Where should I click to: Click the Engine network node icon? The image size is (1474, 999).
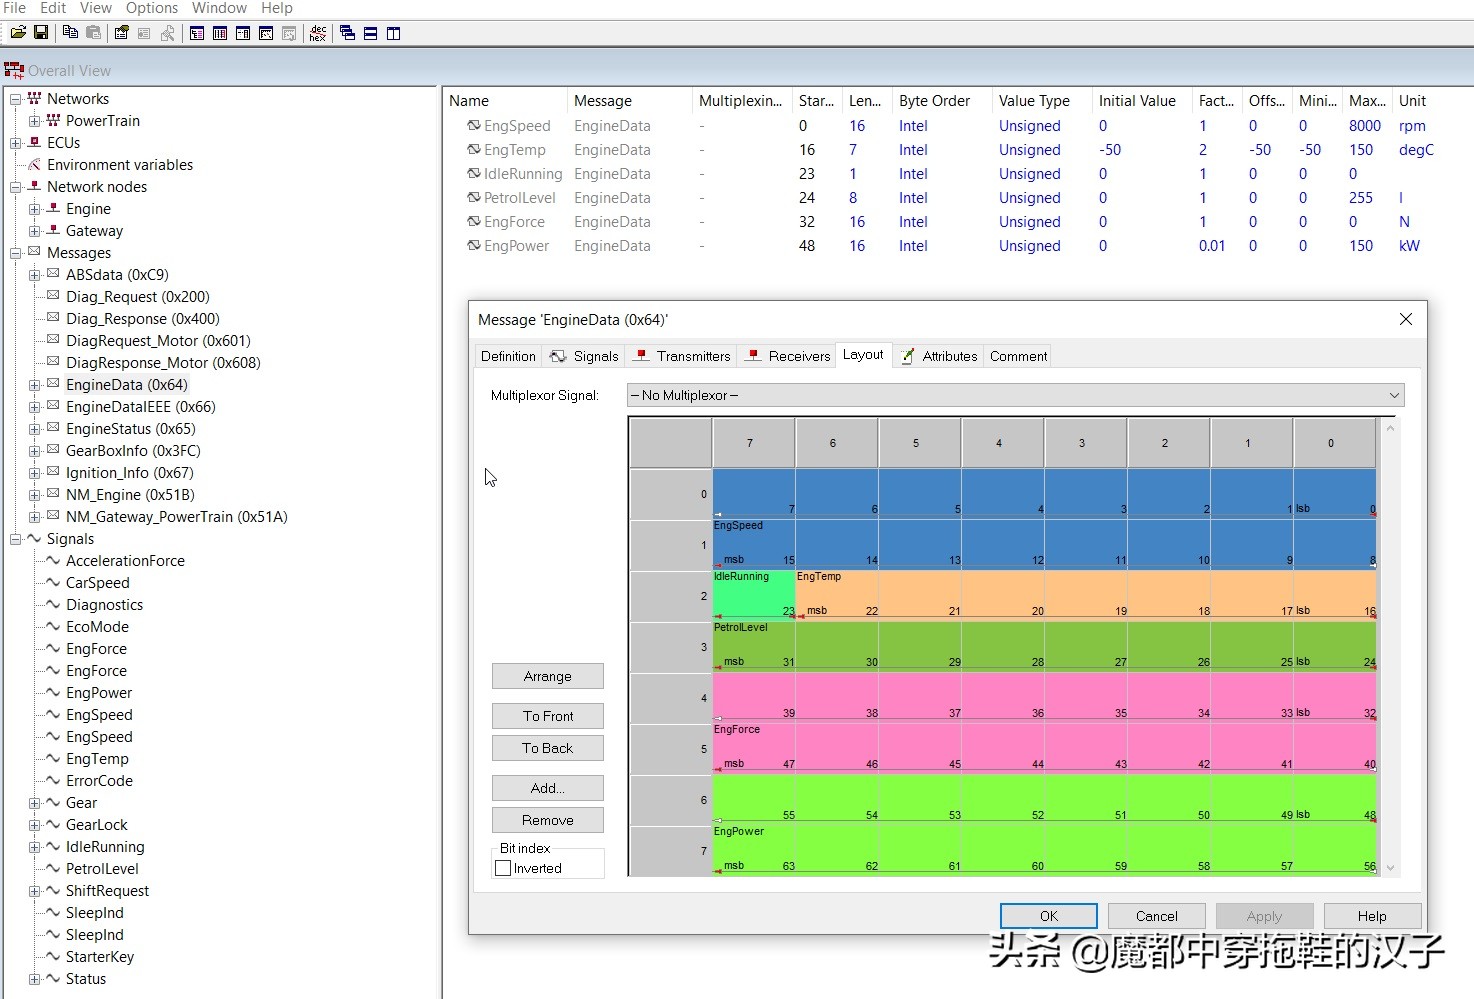point(54,208)
